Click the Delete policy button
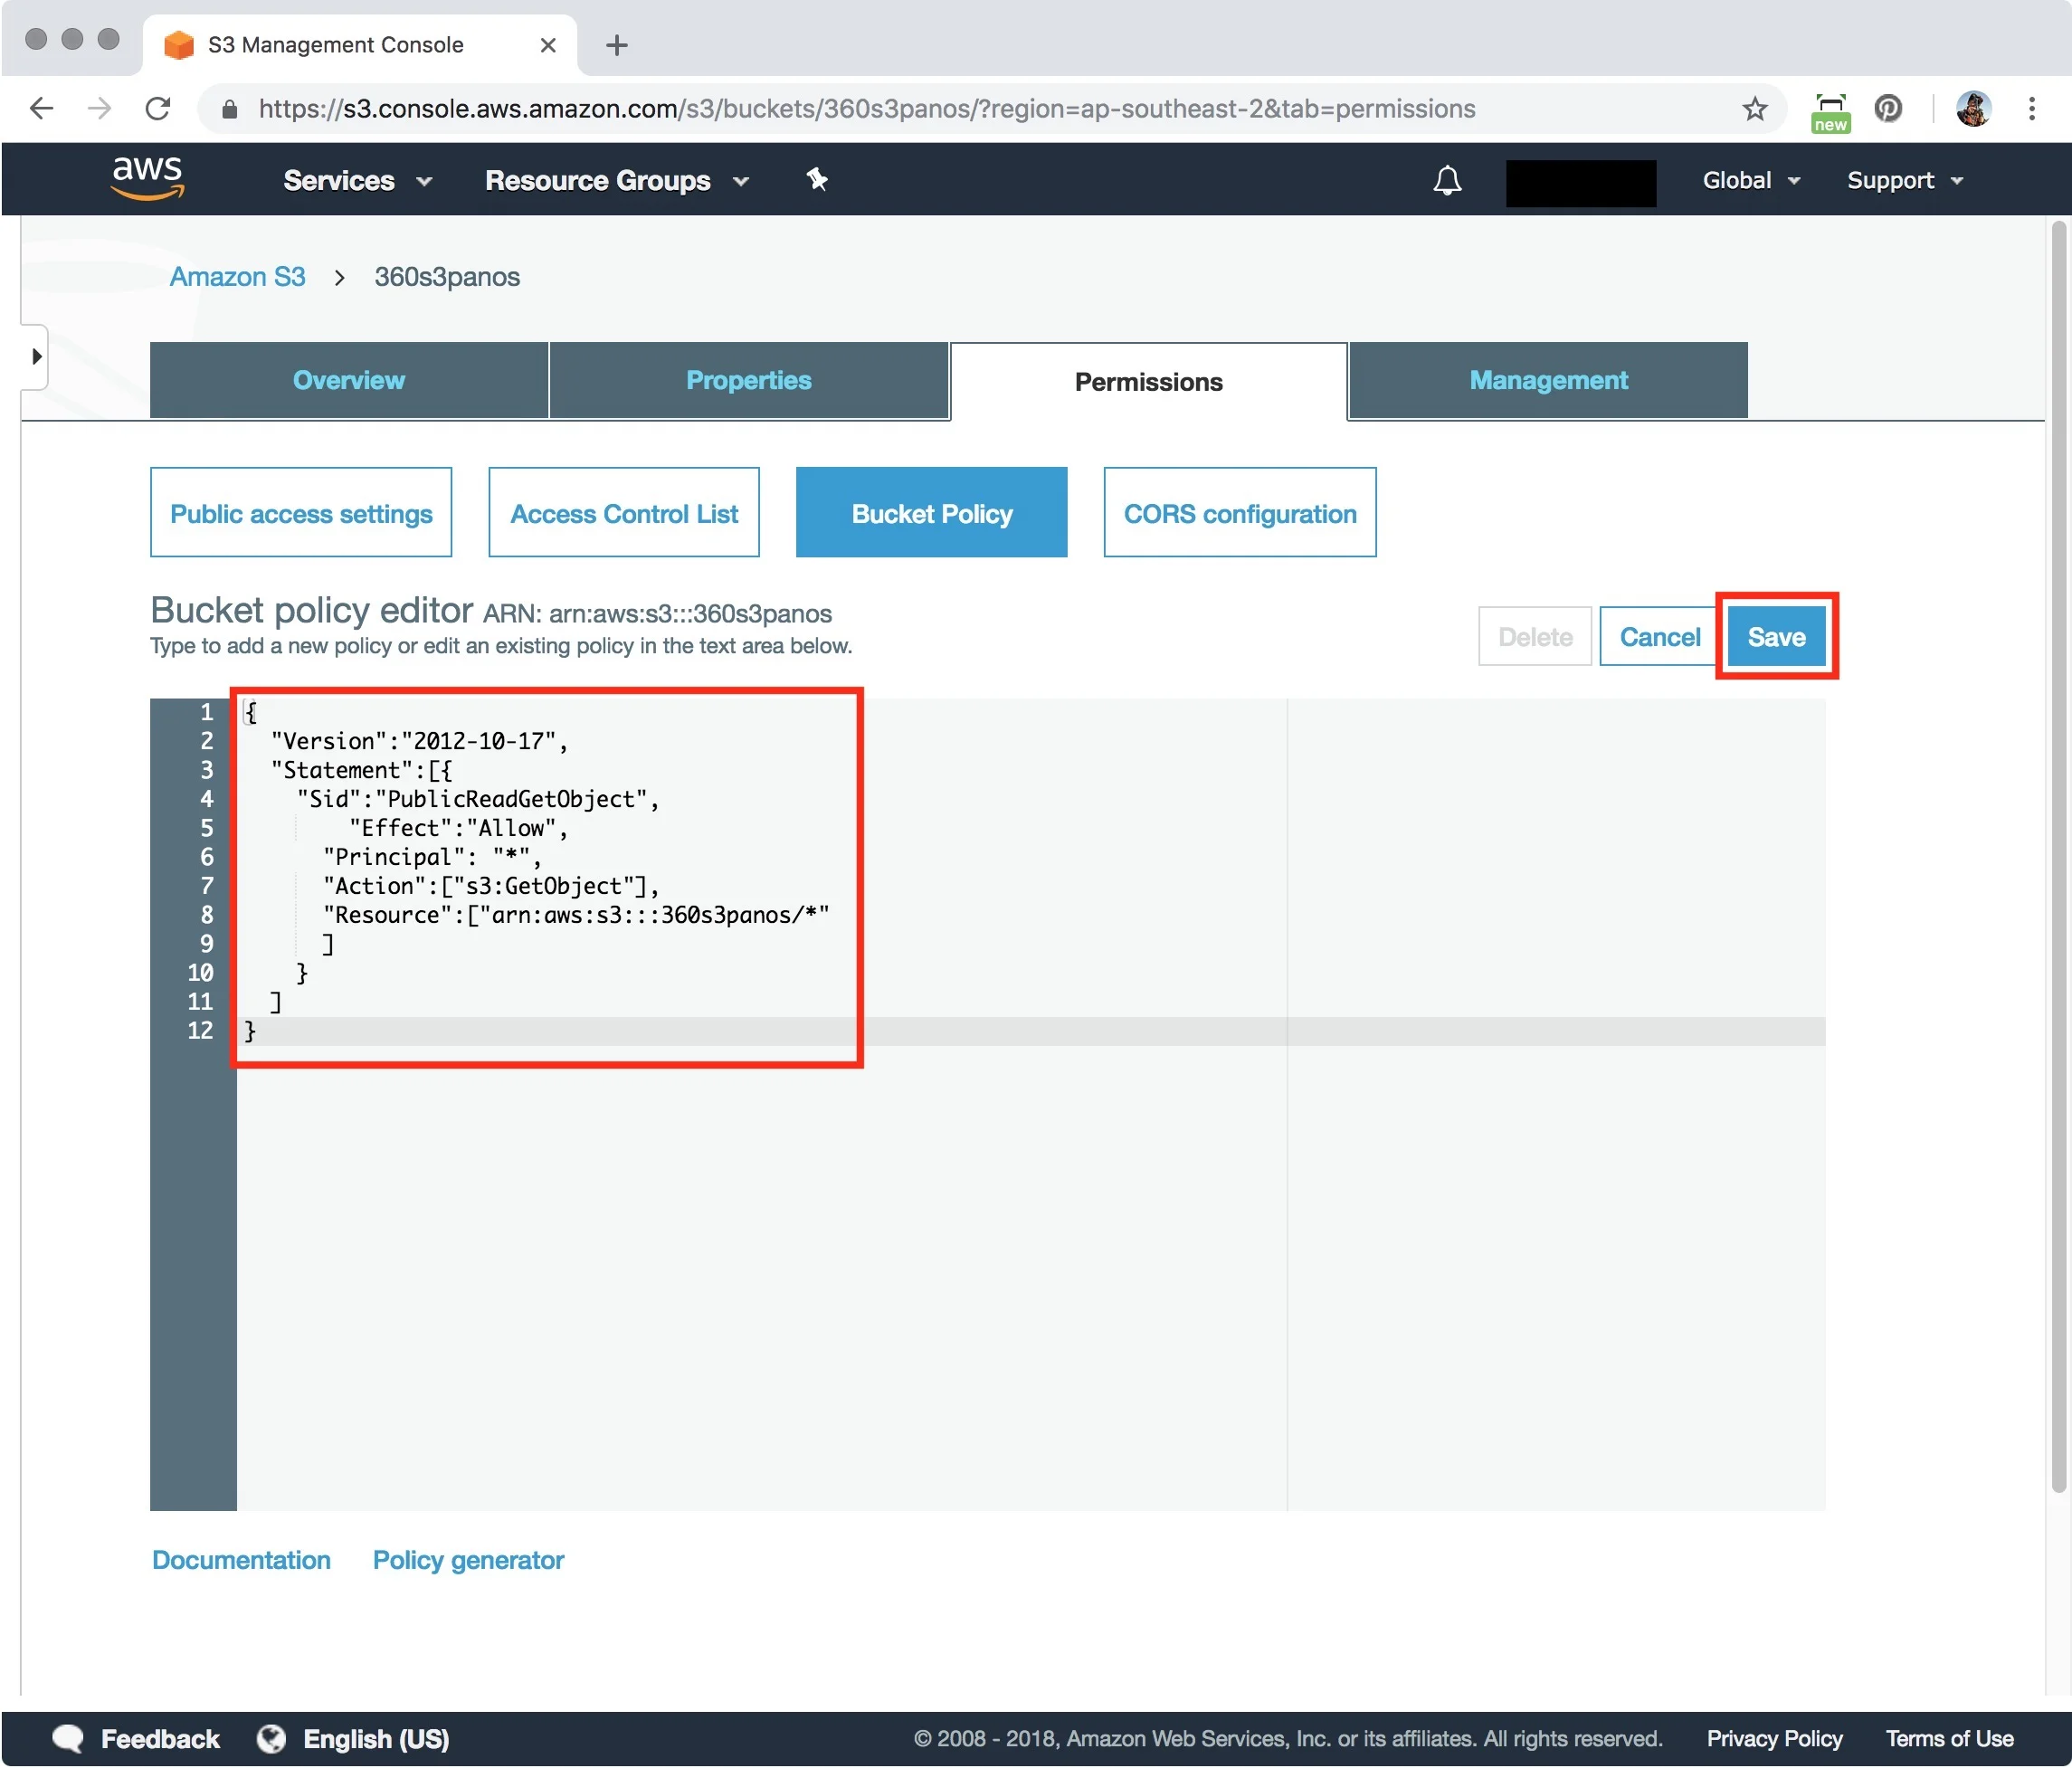This screenshot has width=2072, height=1768. point(1534,637)
